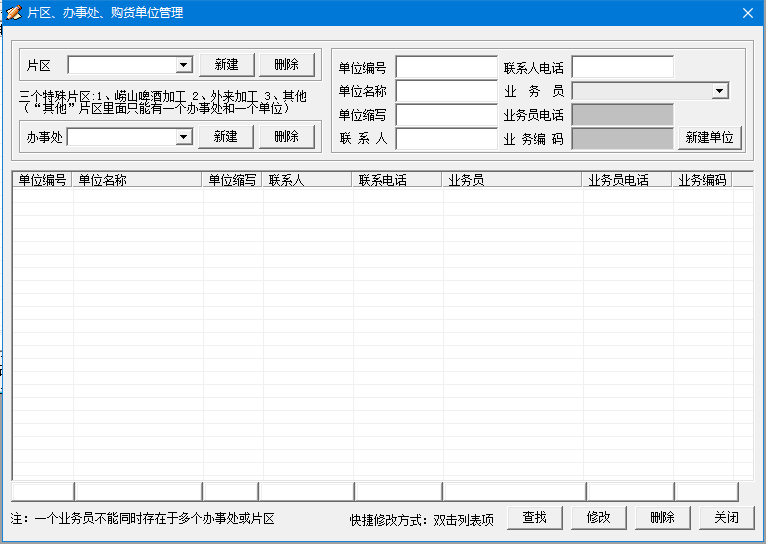Click the greyed 业务编码 field
766x544 pixels.
point(622,139)
